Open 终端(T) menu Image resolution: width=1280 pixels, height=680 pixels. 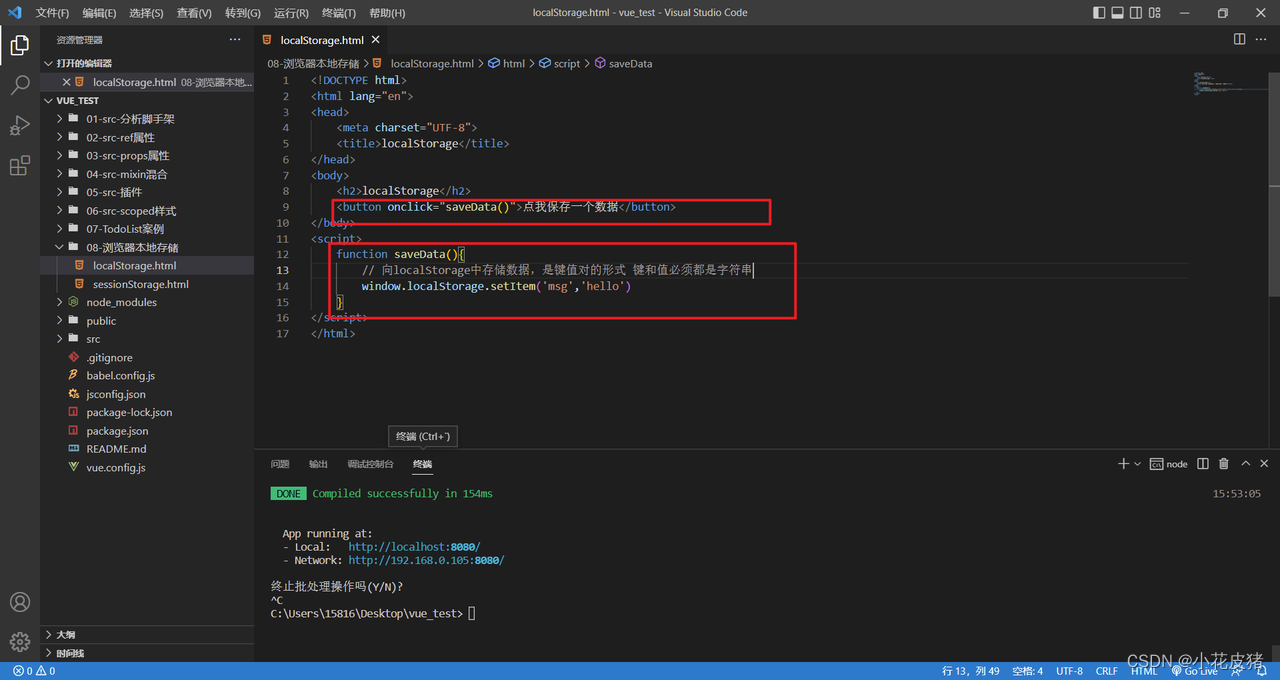point(338,13)
